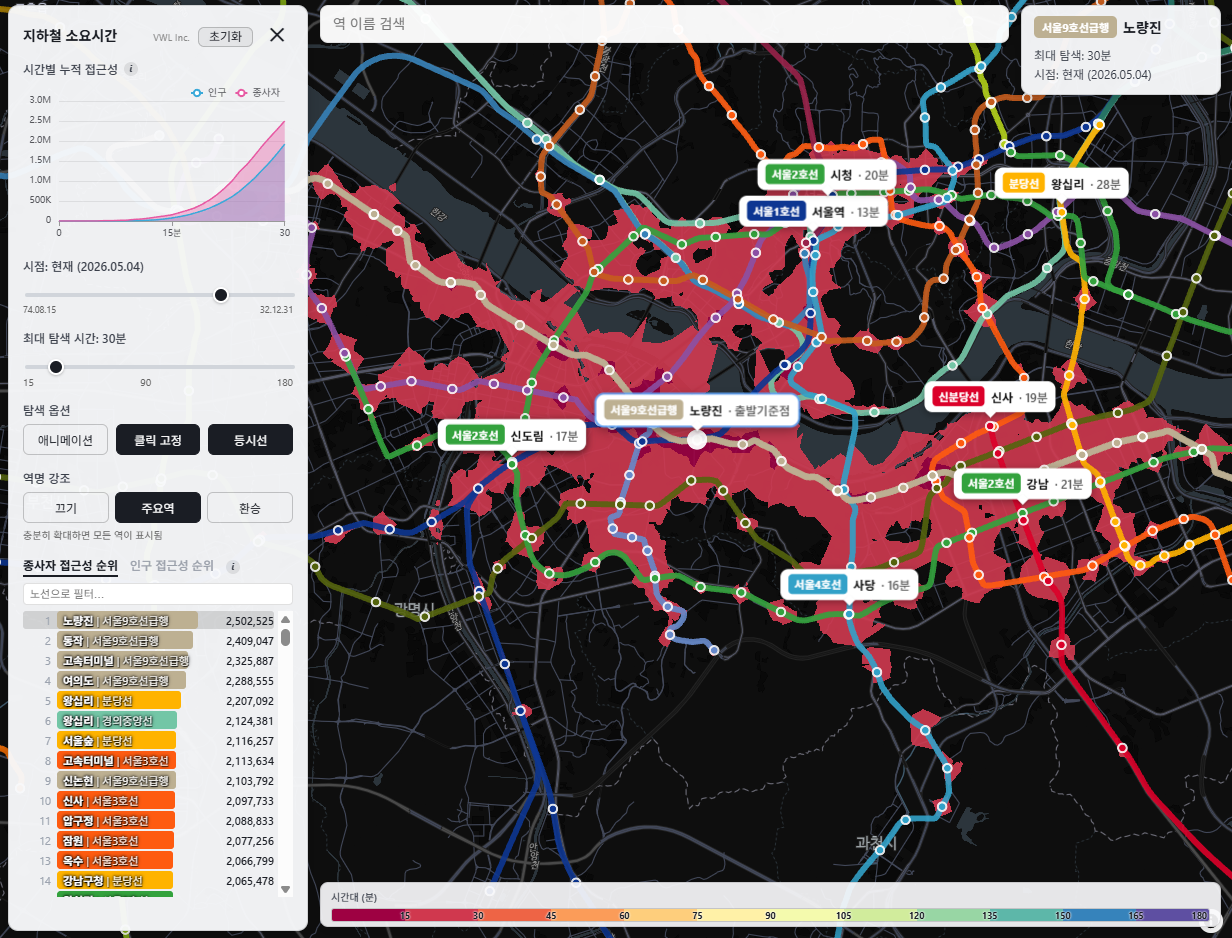1232x938 pixels.
Task: Select rank 5 왕십리 분당선 row
Action: coord(150,701)
